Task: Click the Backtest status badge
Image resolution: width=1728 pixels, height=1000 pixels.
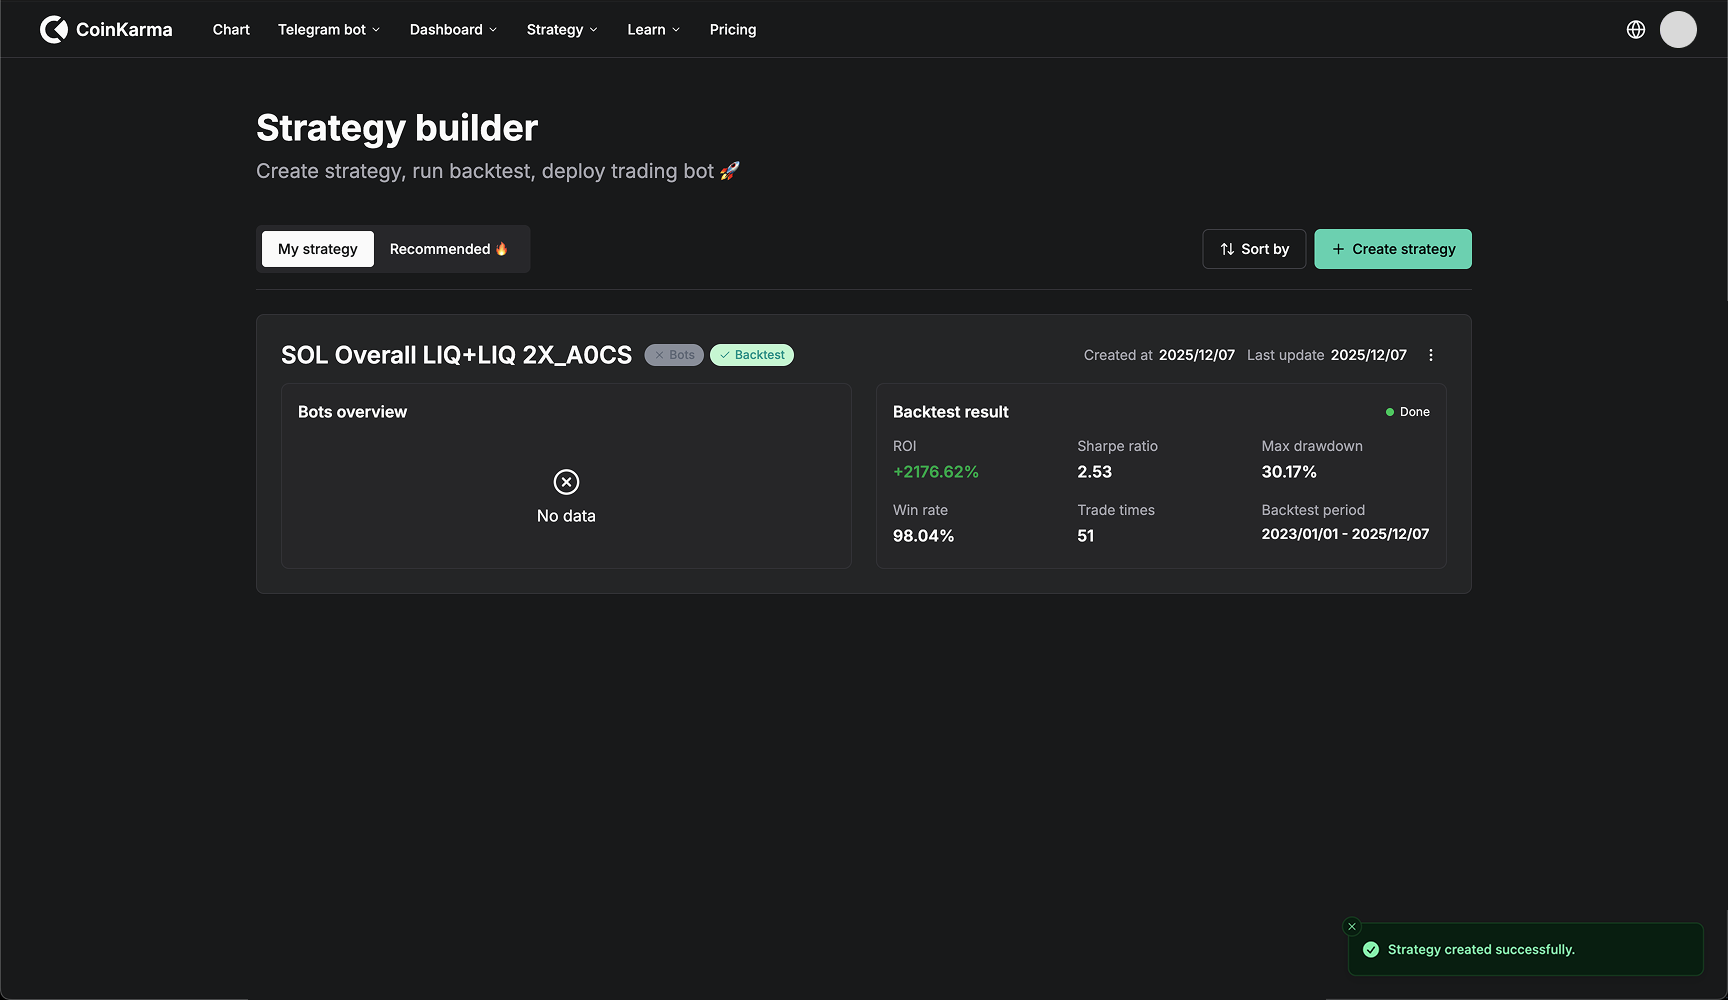Action: (x=752, y=355)
